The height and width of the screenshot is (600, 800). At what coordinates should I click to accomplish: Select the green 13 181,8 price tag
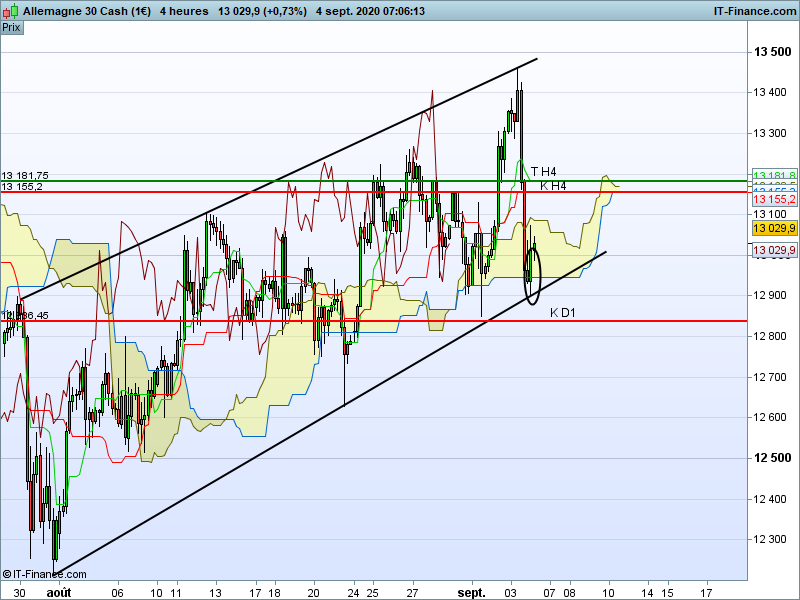[x=774, y=175]
